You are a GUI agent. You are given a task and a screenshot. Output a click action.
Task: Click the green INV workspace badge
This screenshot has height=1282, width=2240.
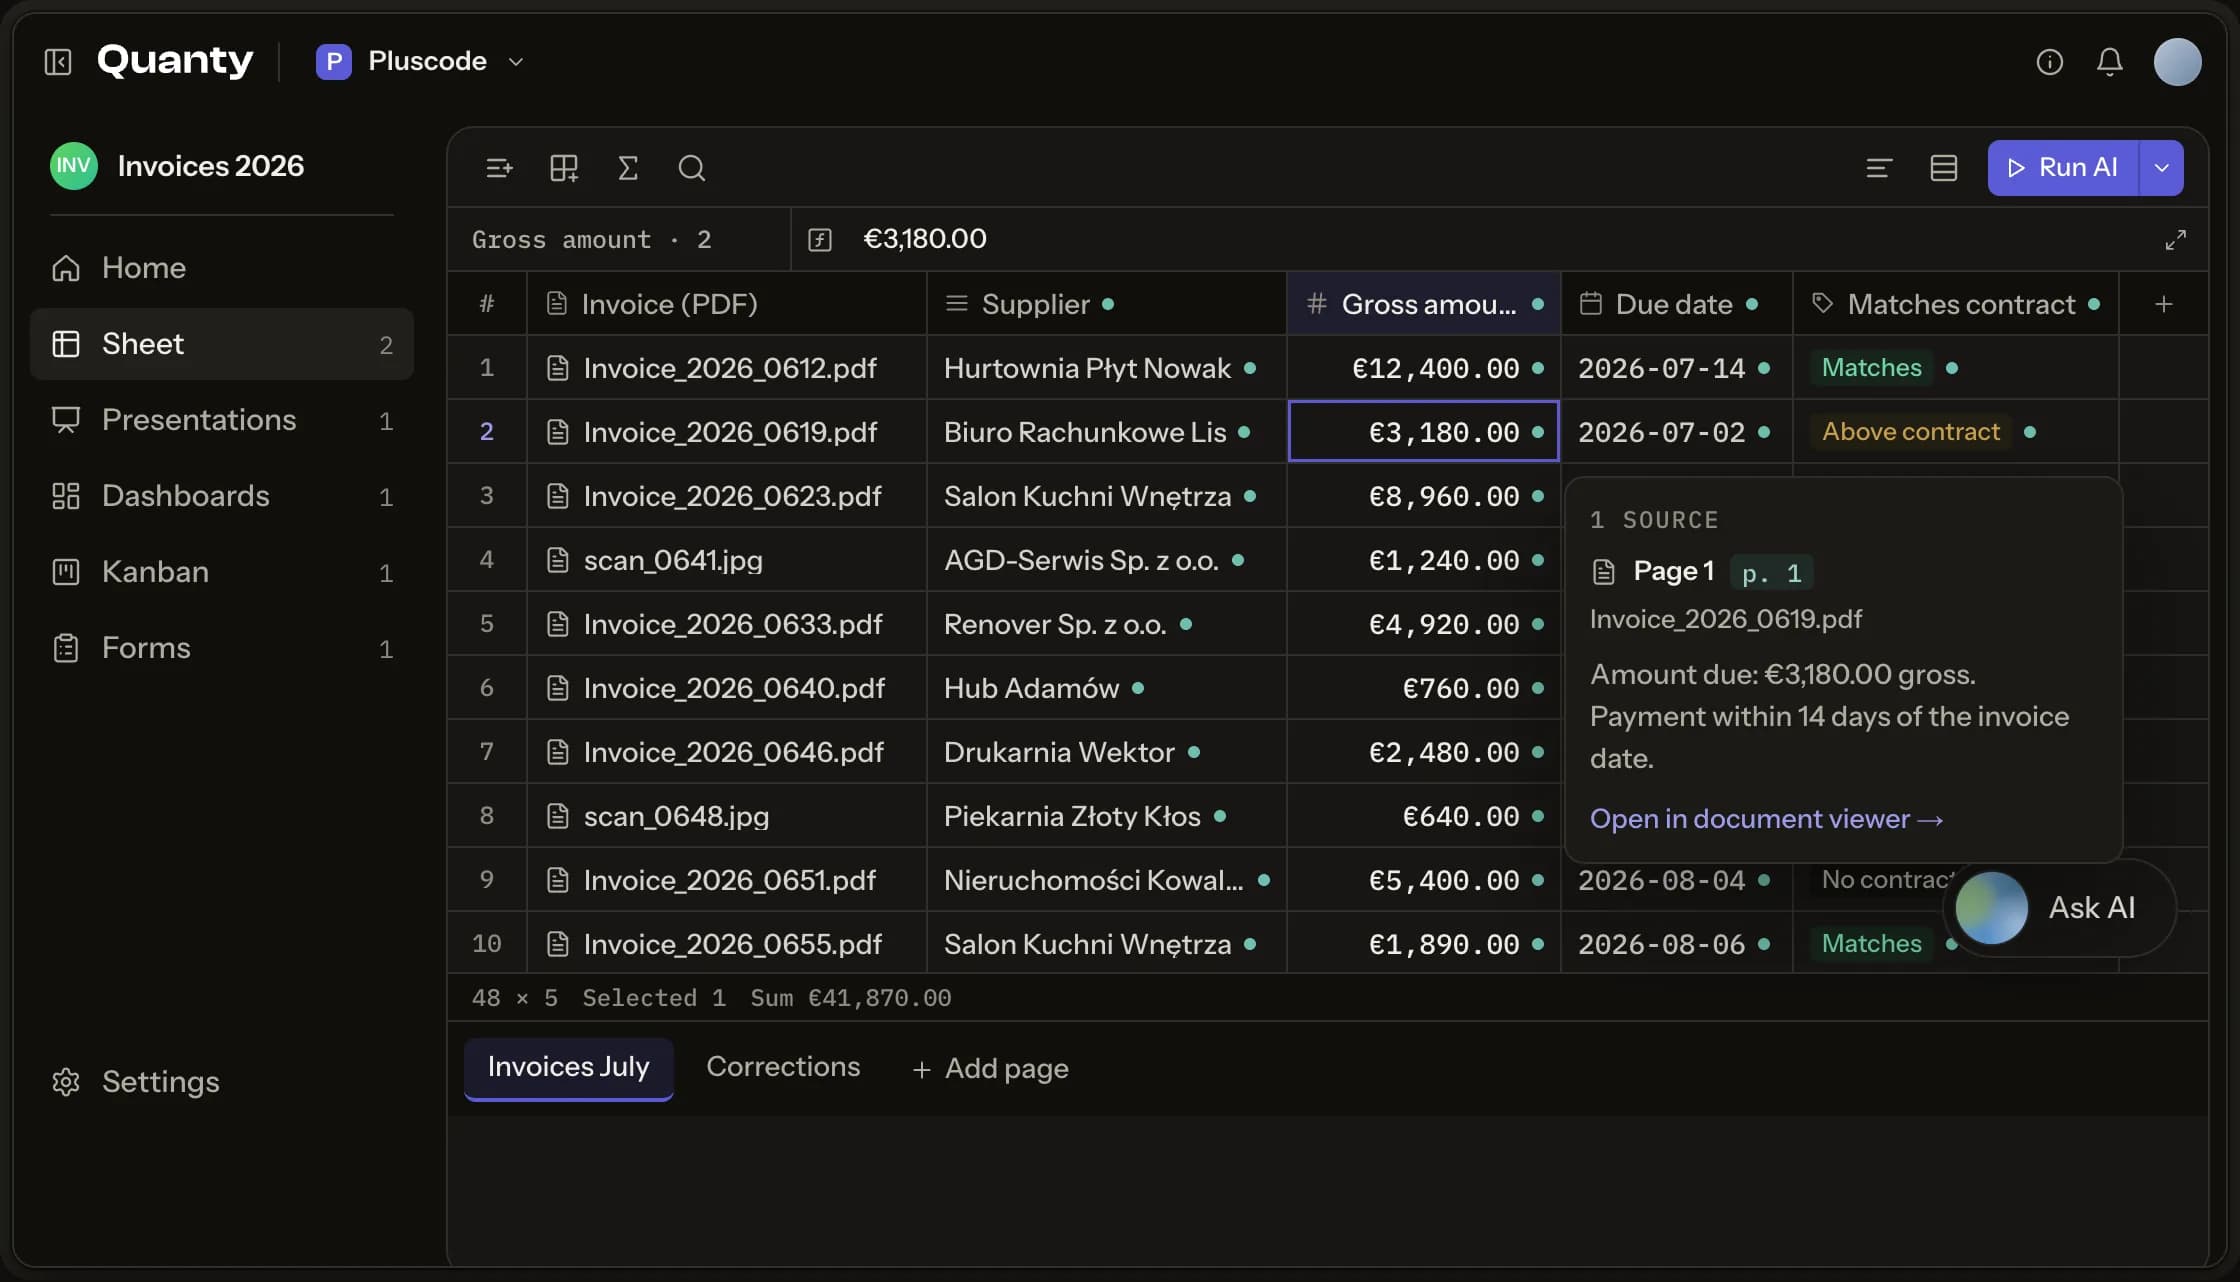[x=74, y=166]
